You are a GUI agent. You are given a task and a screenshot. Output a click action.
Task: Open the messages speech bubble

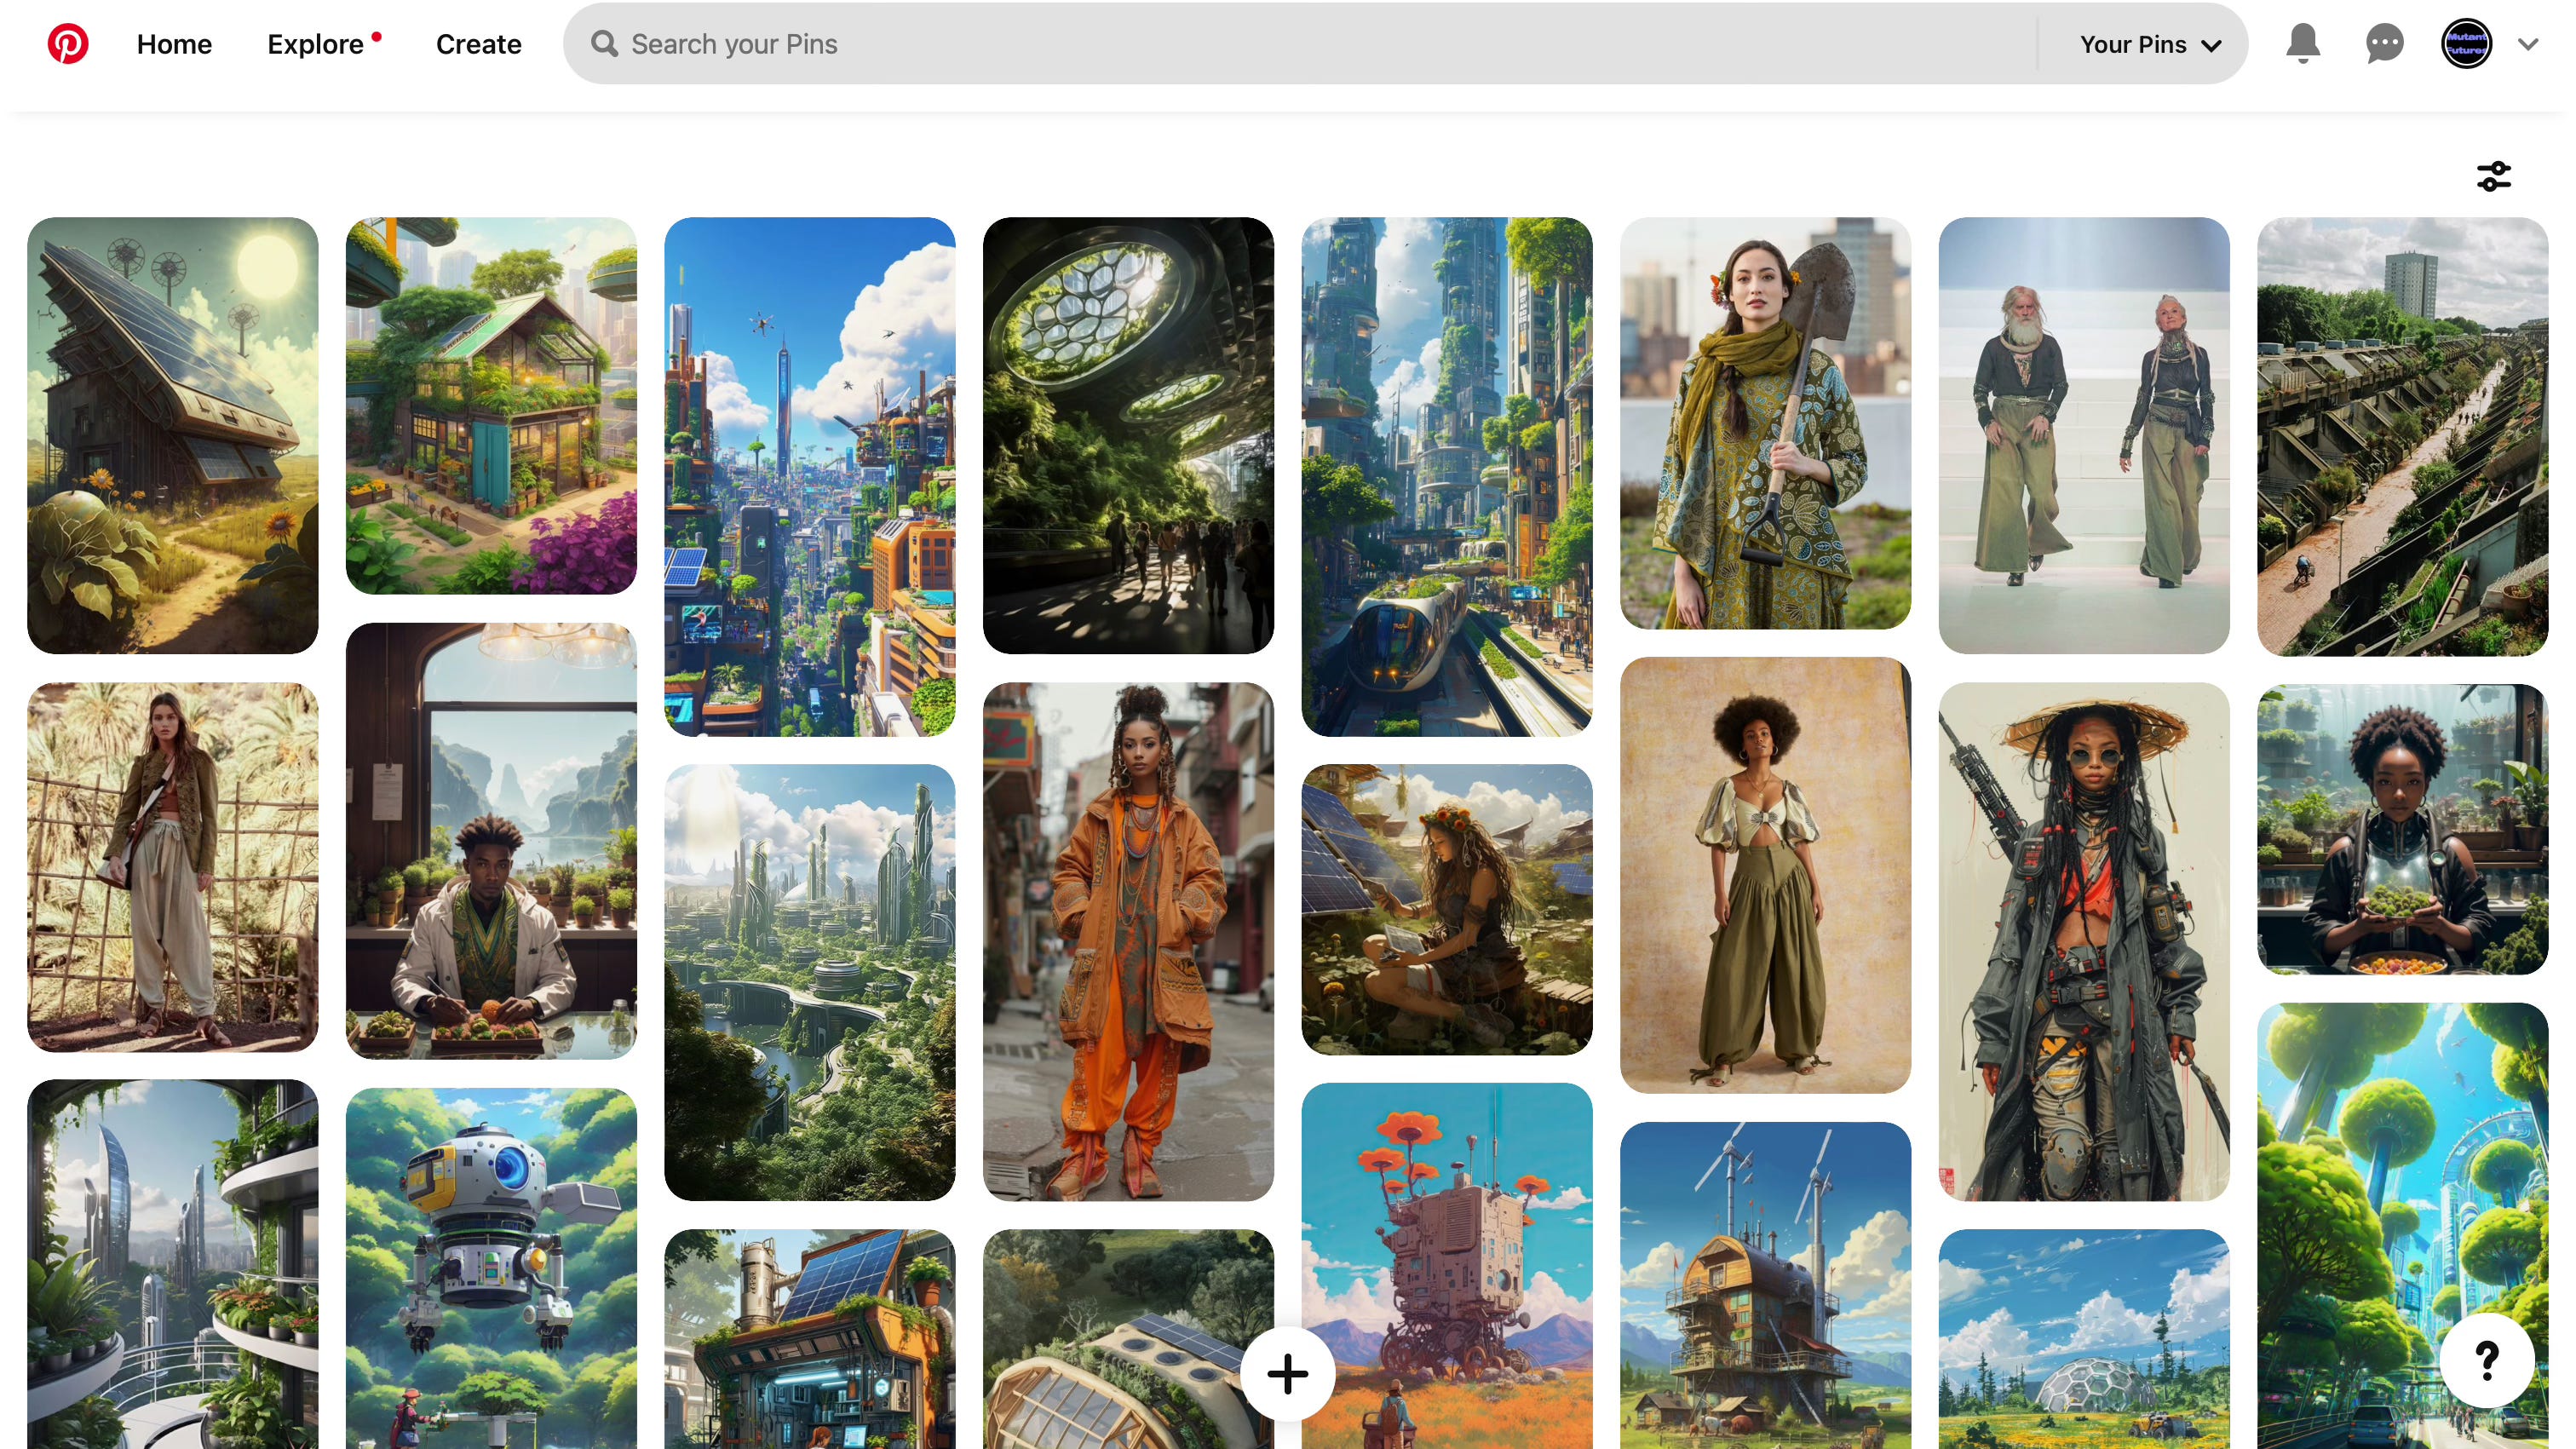point(2384,44)
